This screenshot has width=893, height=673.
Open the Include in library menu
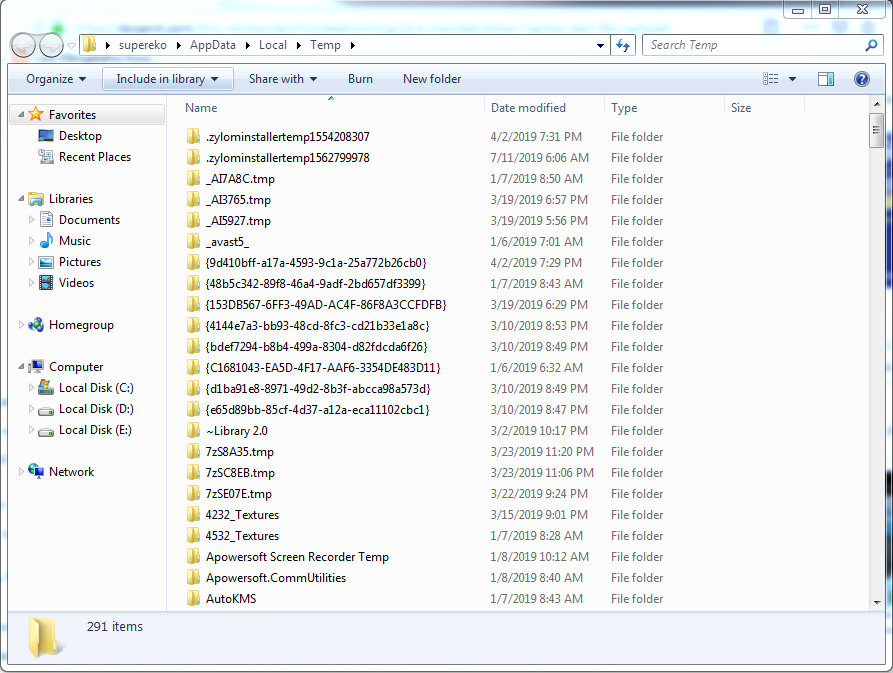(167, 78)
